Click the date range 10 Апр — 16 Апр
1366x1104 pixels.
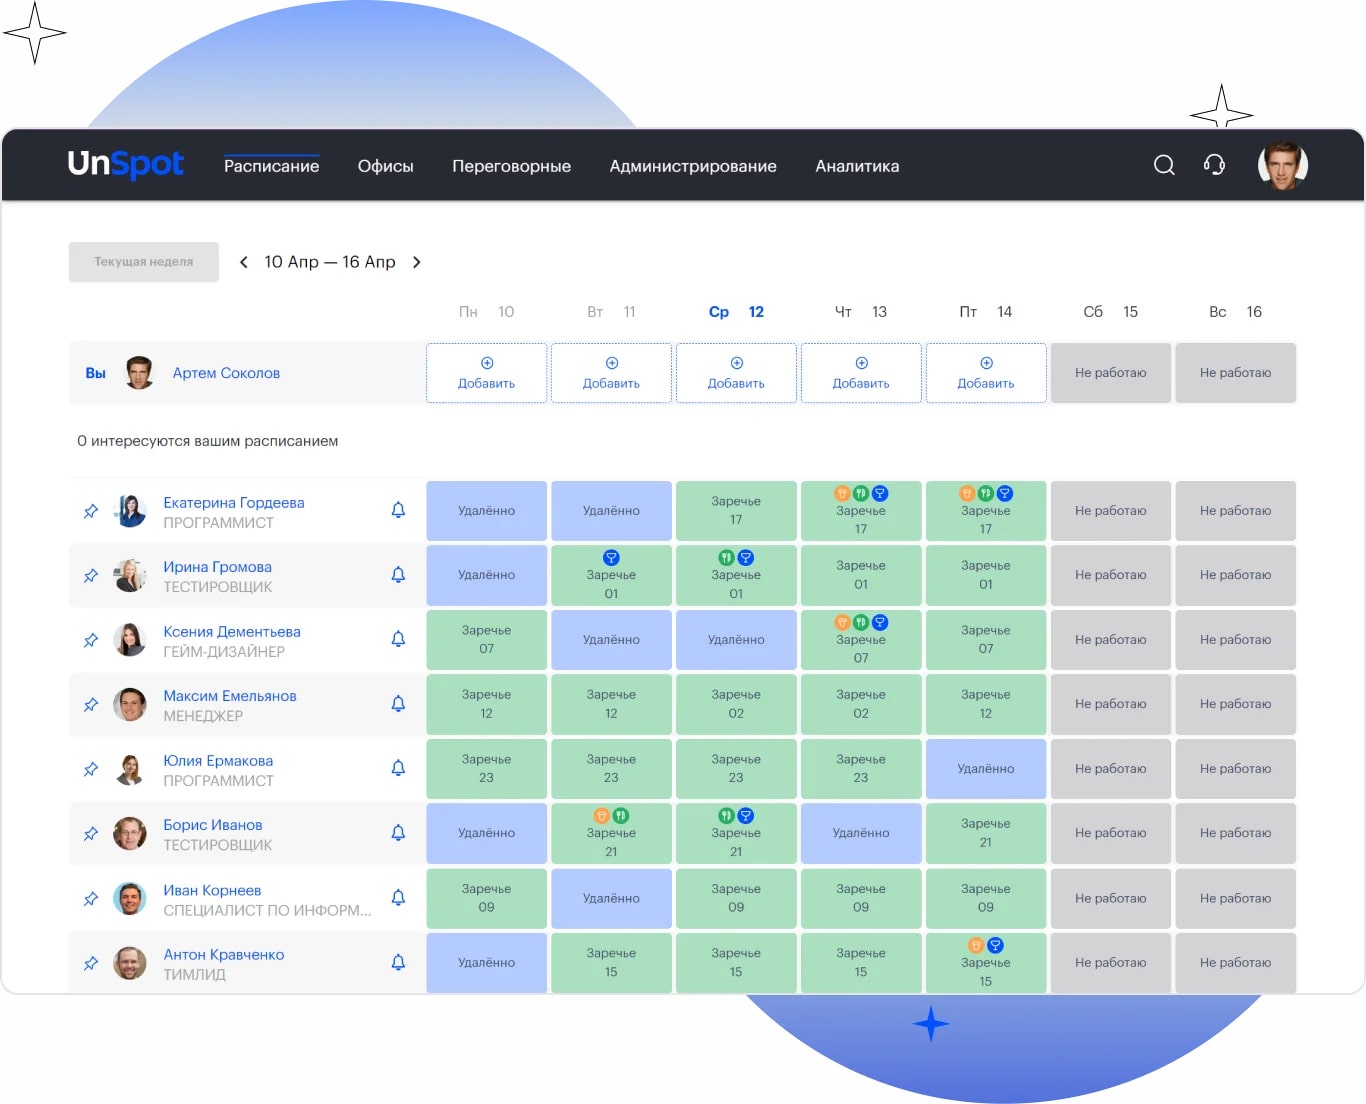[330, 262]
